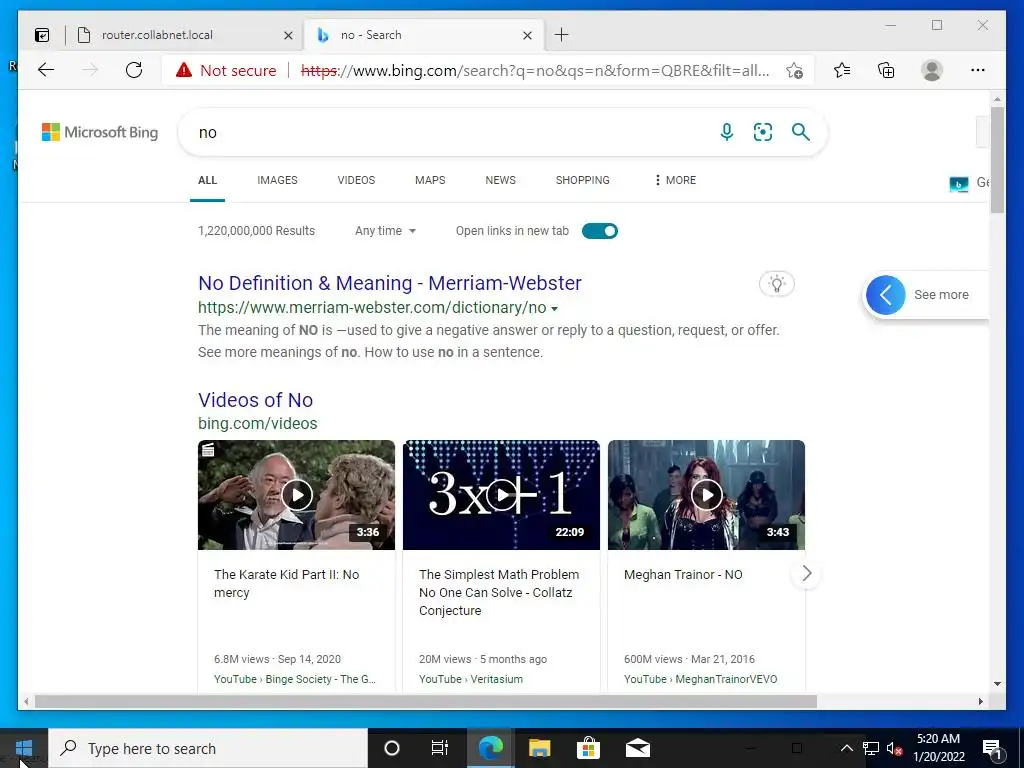Click the browser back arrow

(46, 70)
